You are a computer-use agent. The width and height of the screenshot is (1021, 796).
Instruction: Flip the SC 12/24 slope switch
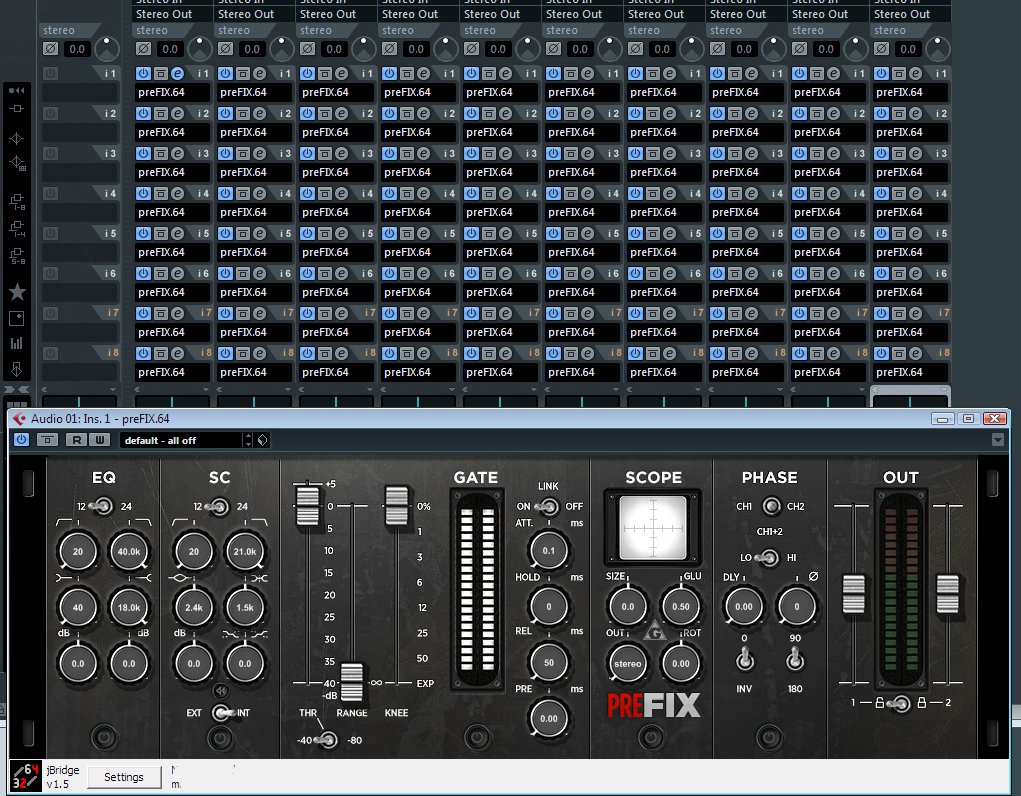tap(218, 505)
